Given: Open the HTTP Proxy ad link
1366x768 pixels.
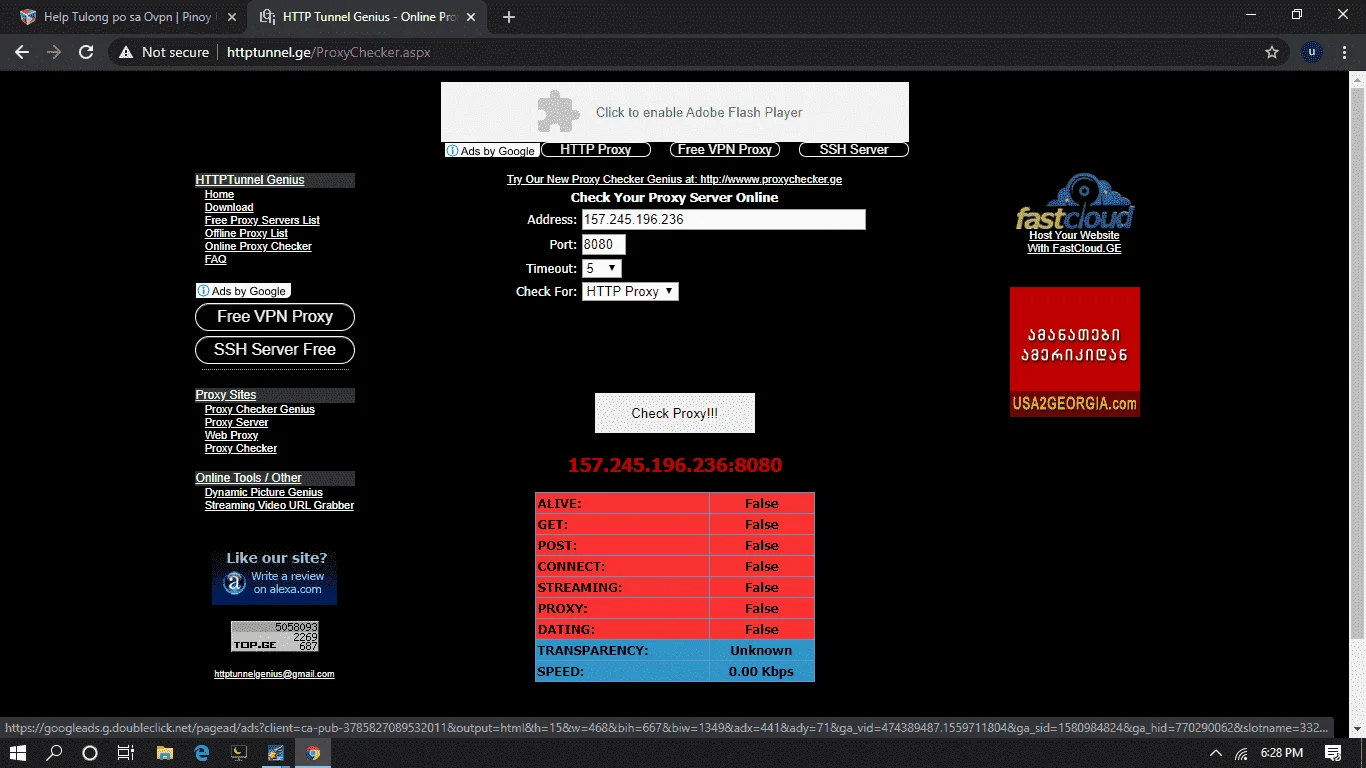Looking at the screenshot, I should [596, 150].
